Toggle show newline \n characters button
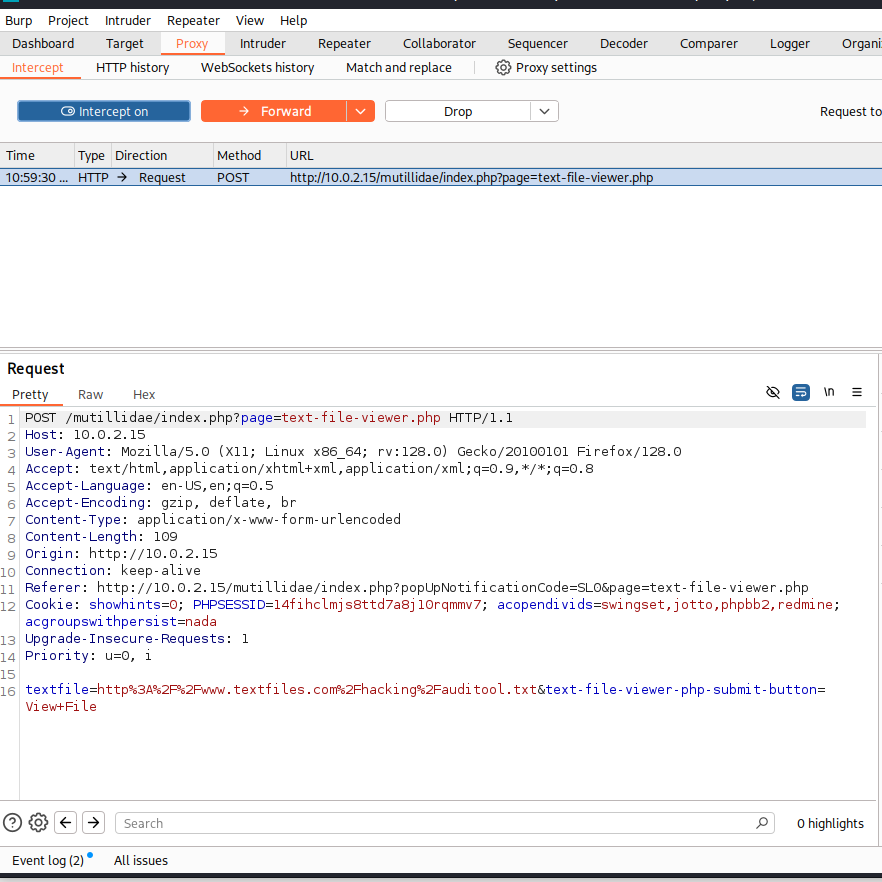Image resolution: width=882 pixels, height=882 pixels. [x=829, y=392]
